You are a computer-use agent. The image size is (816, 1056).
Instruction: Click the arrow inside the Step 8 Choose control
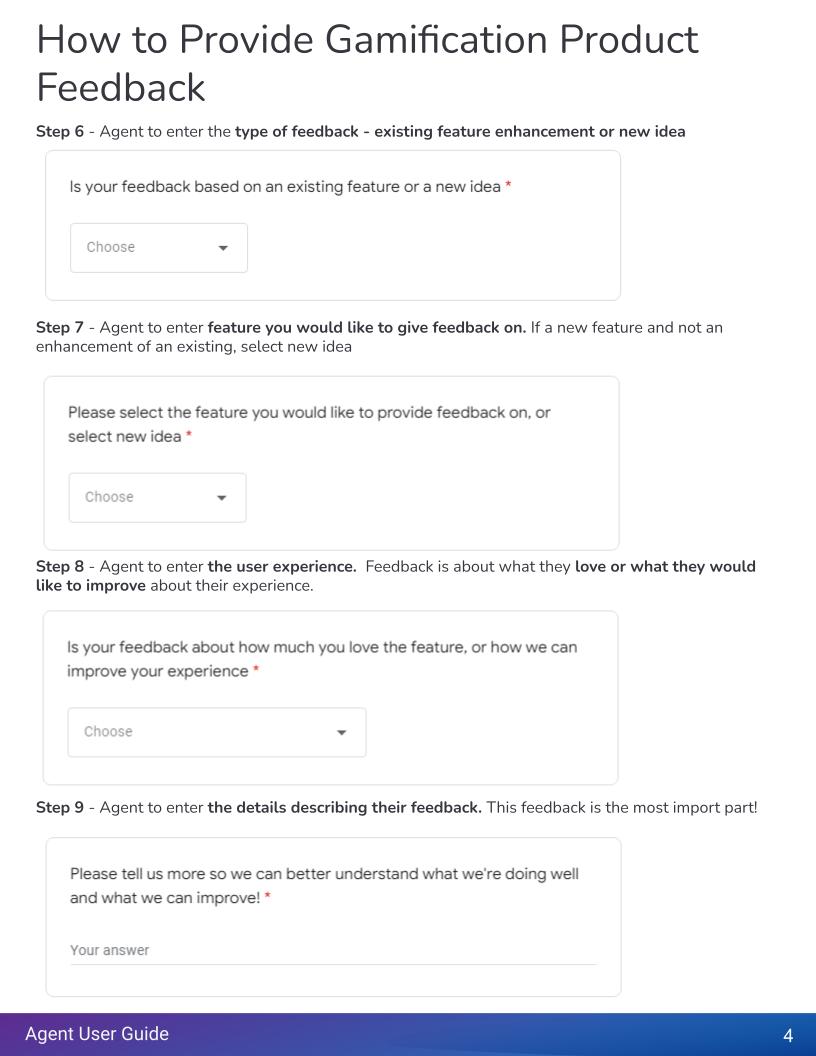pos(341,732)
